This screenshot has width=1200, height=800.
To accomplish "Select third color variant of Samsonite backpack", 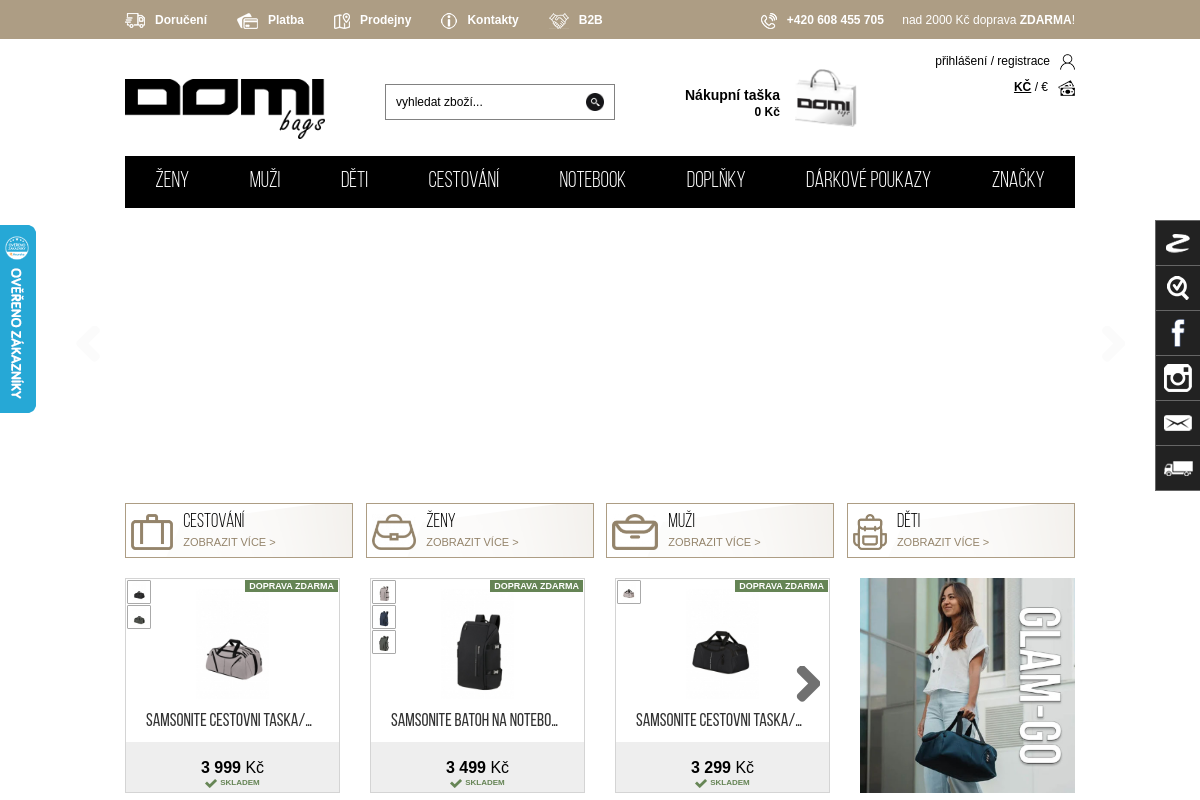I will [384, 642].
